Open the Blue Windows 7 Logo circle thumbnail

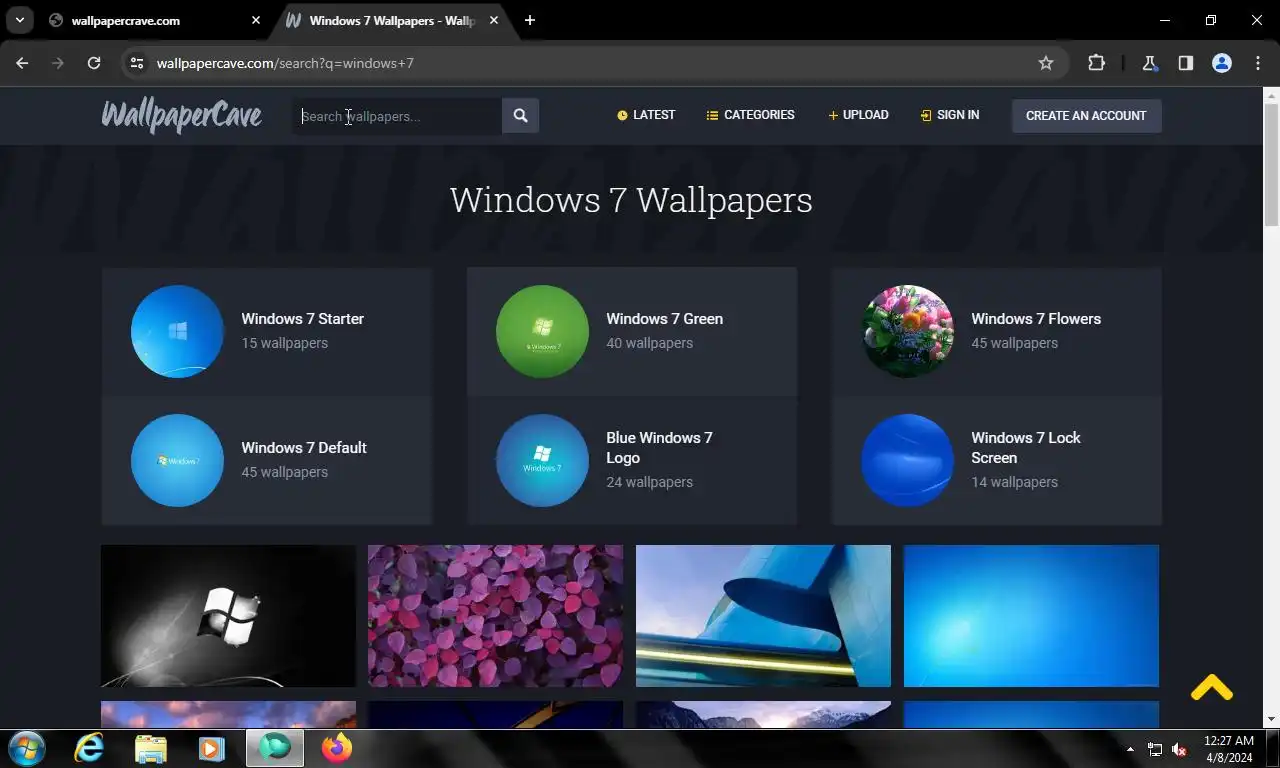click(542, 460)
